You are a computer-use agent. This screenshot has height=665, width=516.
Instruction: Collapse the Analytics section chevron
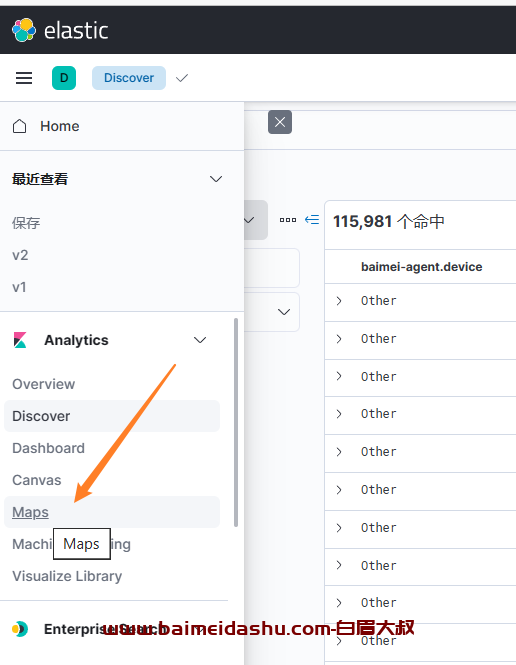tap(200, 340)
